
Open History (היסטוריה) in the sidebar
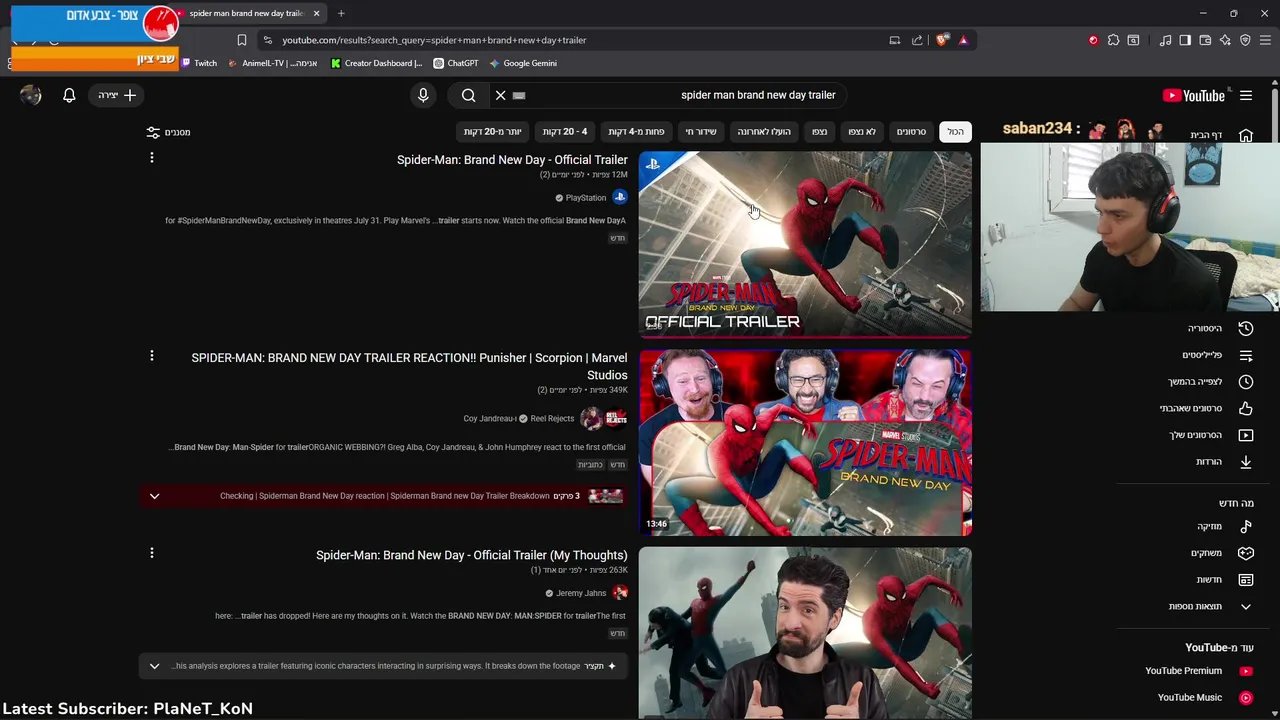point(1220,328)
